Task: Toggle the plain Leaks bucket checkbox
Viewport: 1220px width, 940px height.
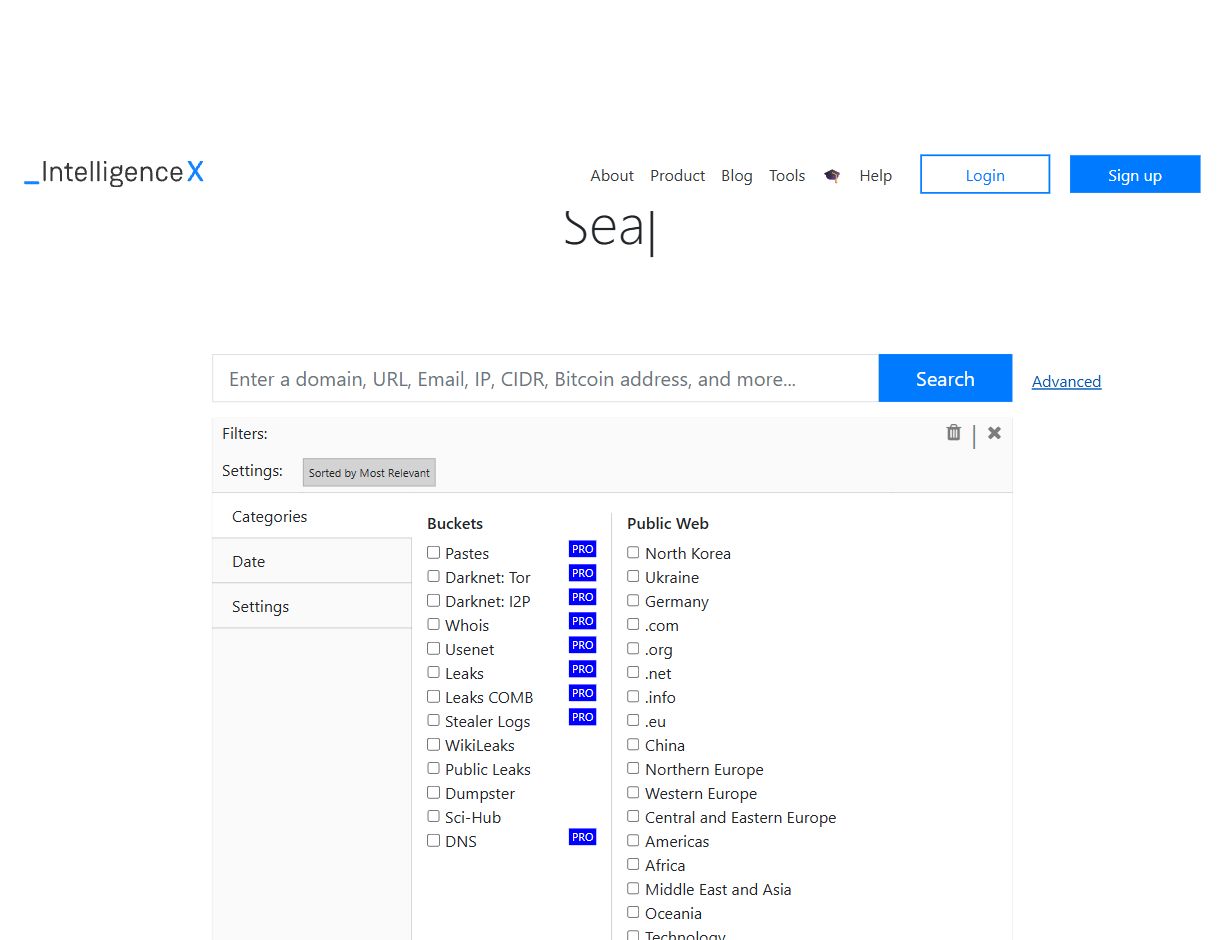Action: pyautogui.click(x=434, y=672)
